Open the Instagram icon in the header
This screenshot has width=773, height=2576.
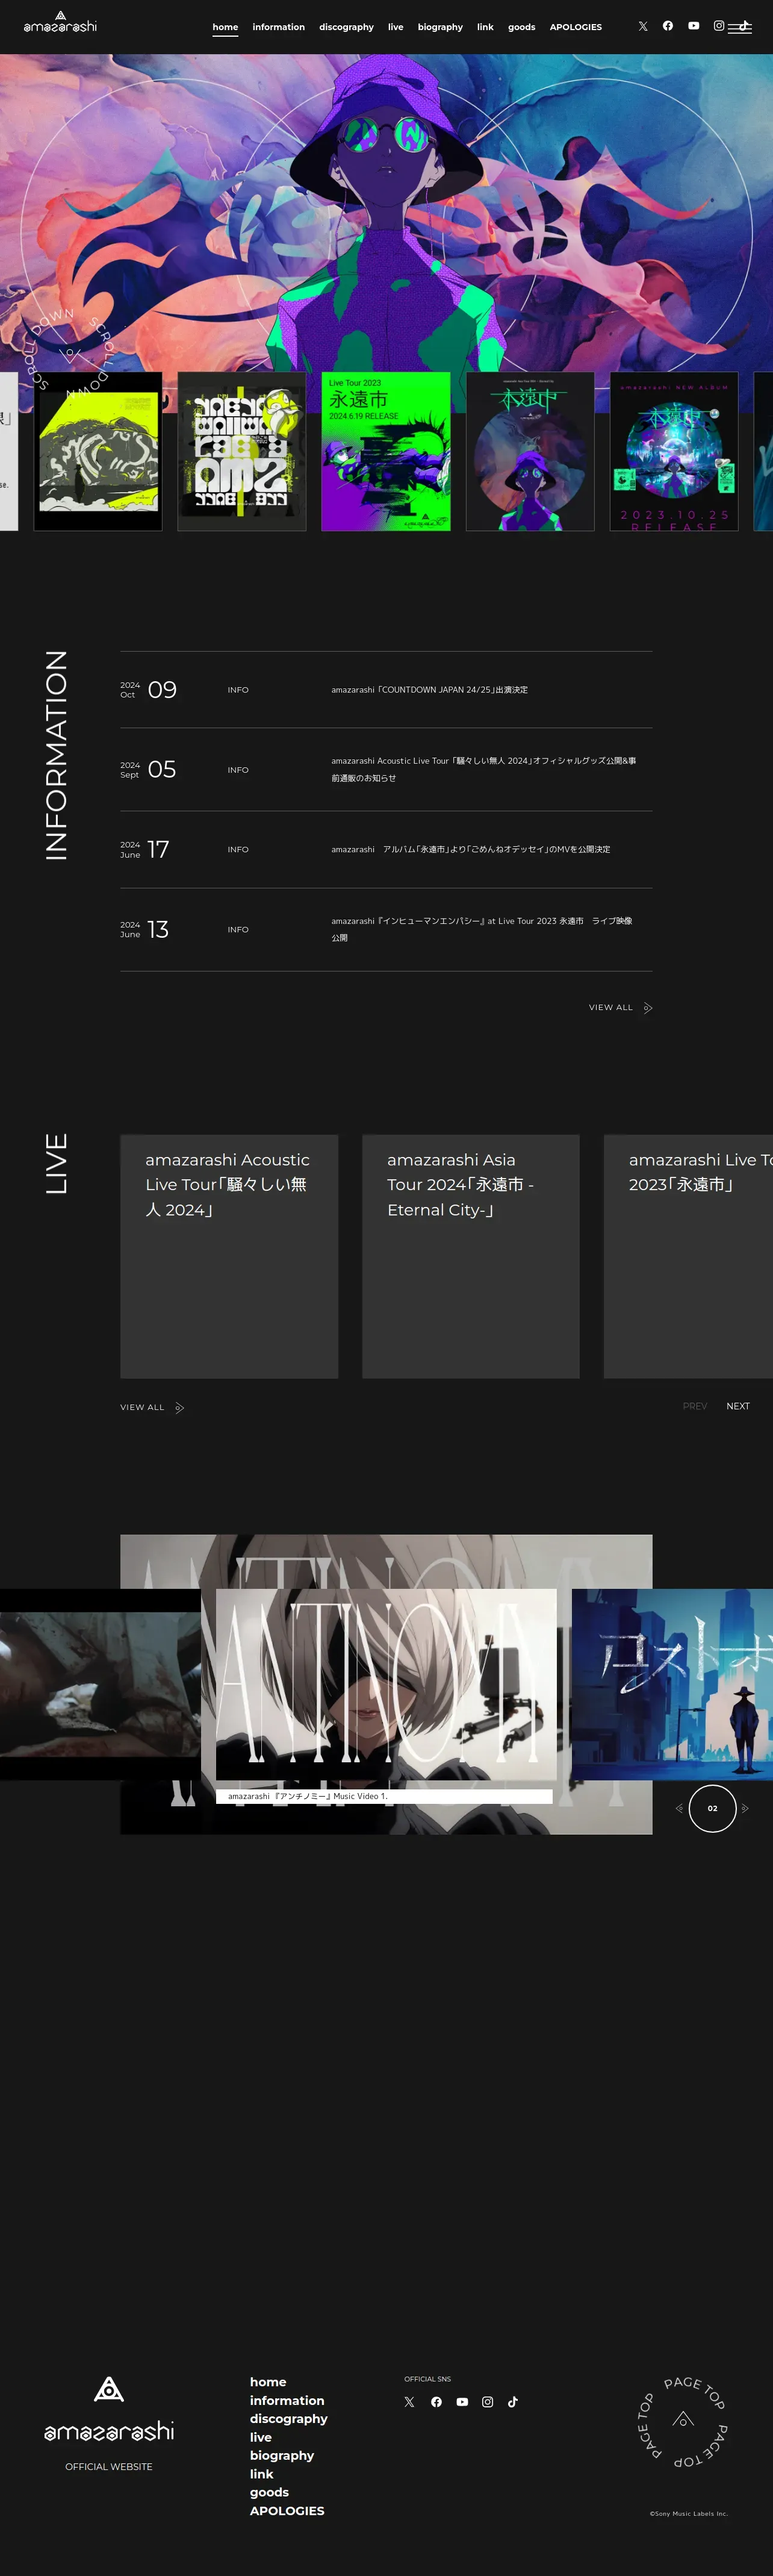719,26
